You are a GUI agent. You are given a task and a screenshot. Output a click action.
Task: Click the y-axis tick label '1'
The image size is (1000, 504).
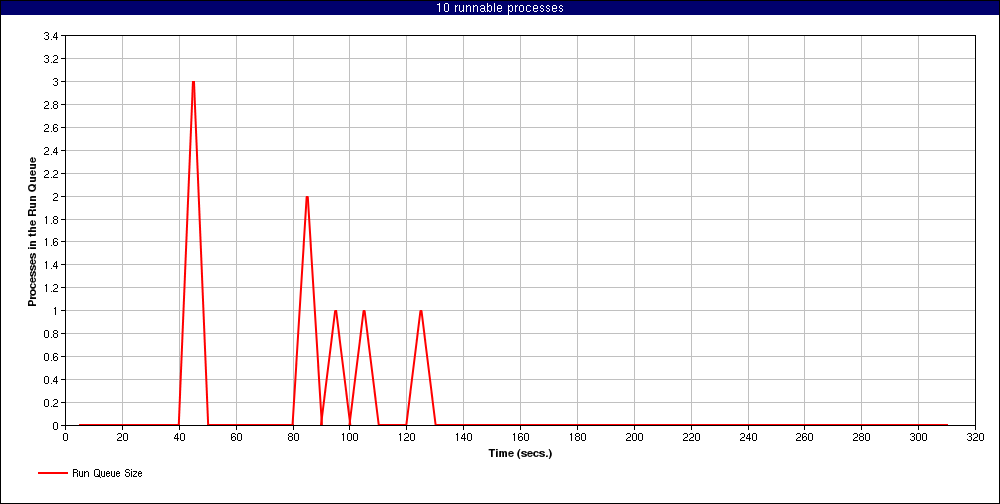tap(55, 311)
